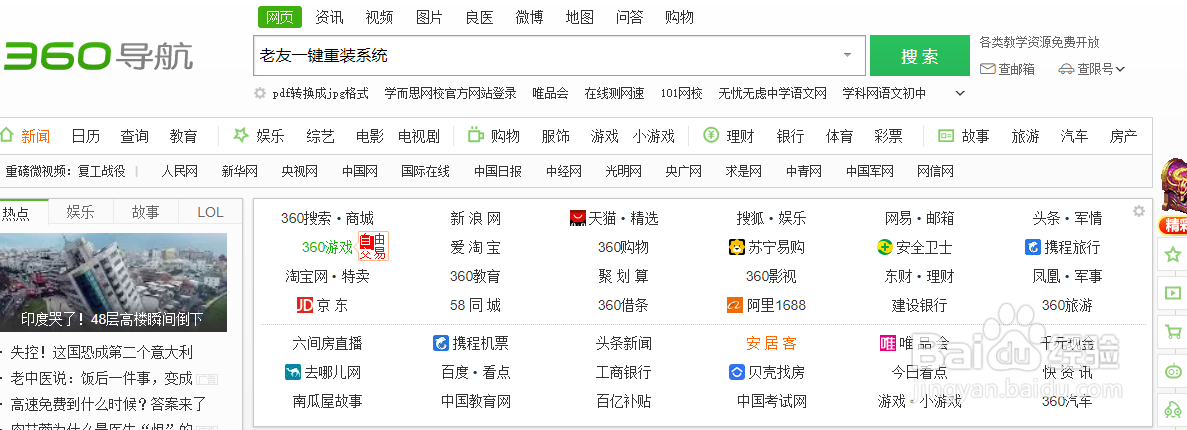1187x430 pixels.
Task: Switch to the 资讯 search tab
Action: tap(329, 17)
